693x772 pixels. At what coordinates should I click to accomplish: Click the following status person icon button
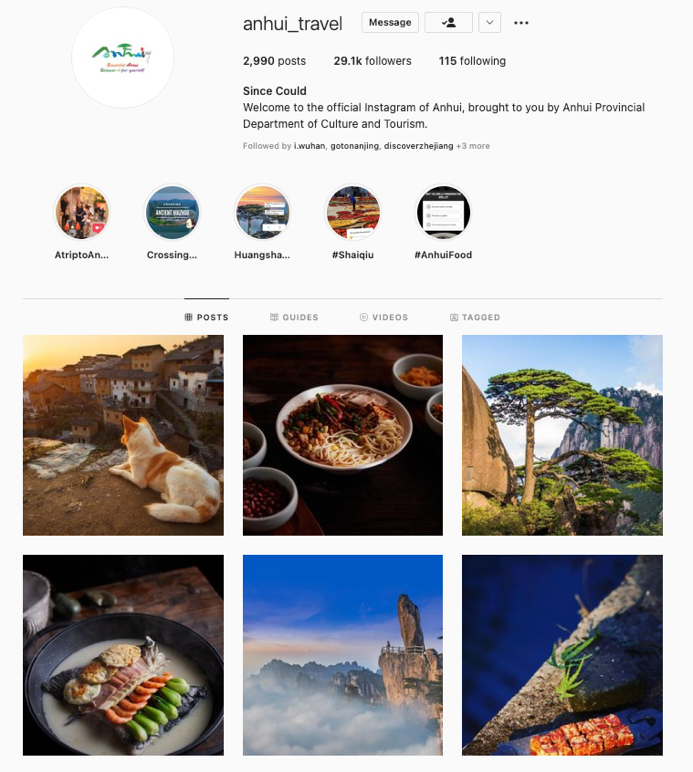[448, 23]
